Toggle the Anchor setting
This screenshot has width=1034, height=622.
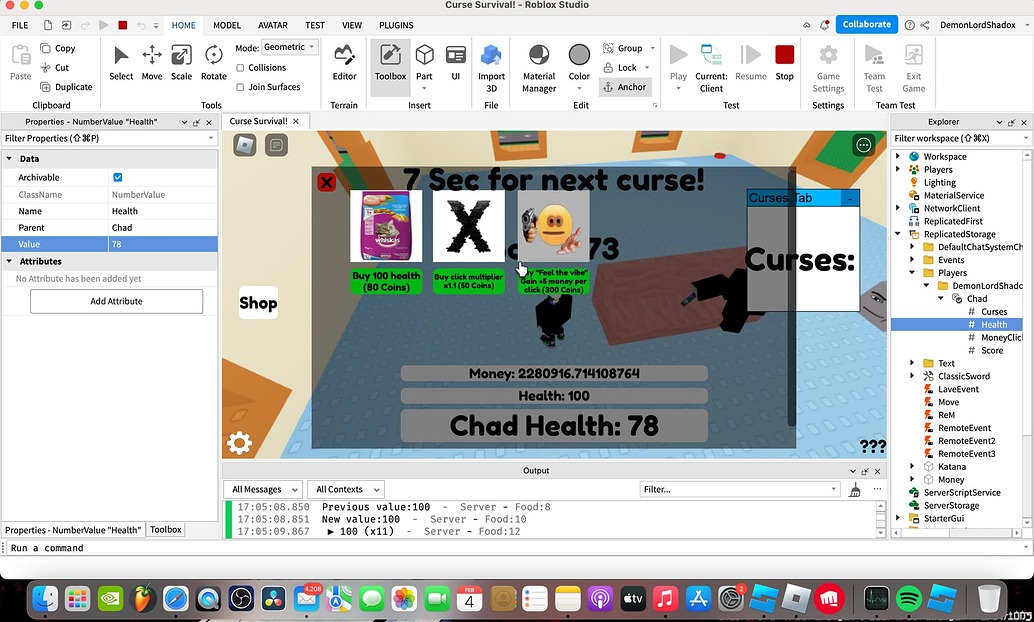tap(625, 87)
